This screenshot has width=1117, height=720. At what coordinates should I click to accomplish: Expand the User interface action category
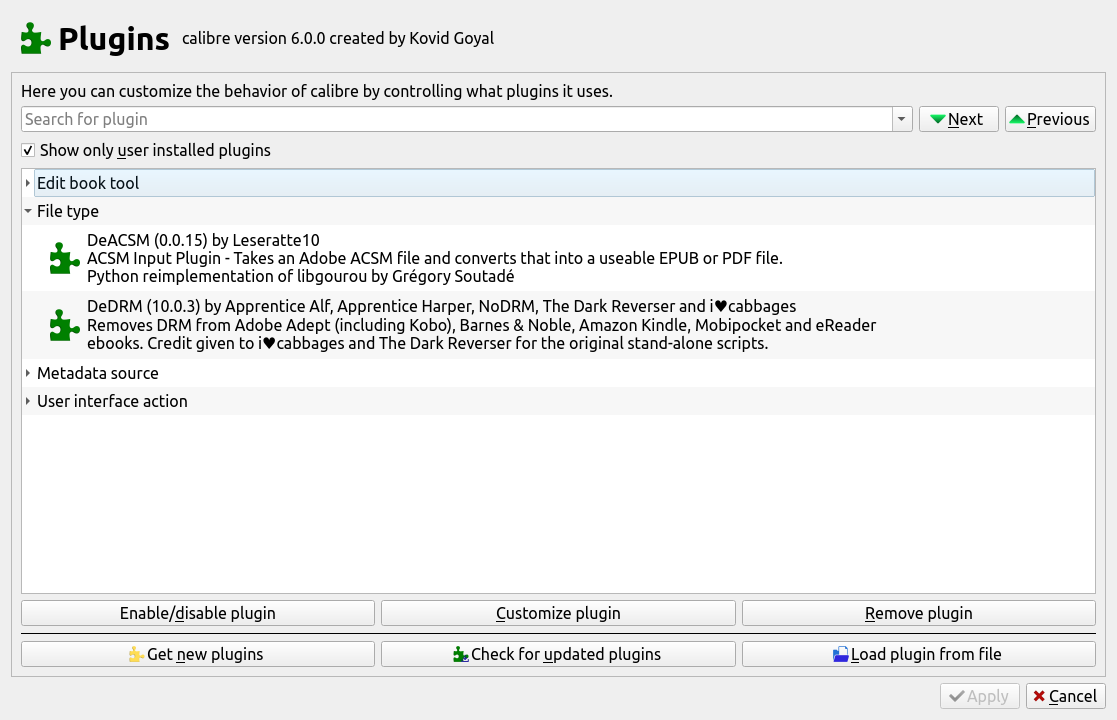pyautogui.click(x=28, y=401)
